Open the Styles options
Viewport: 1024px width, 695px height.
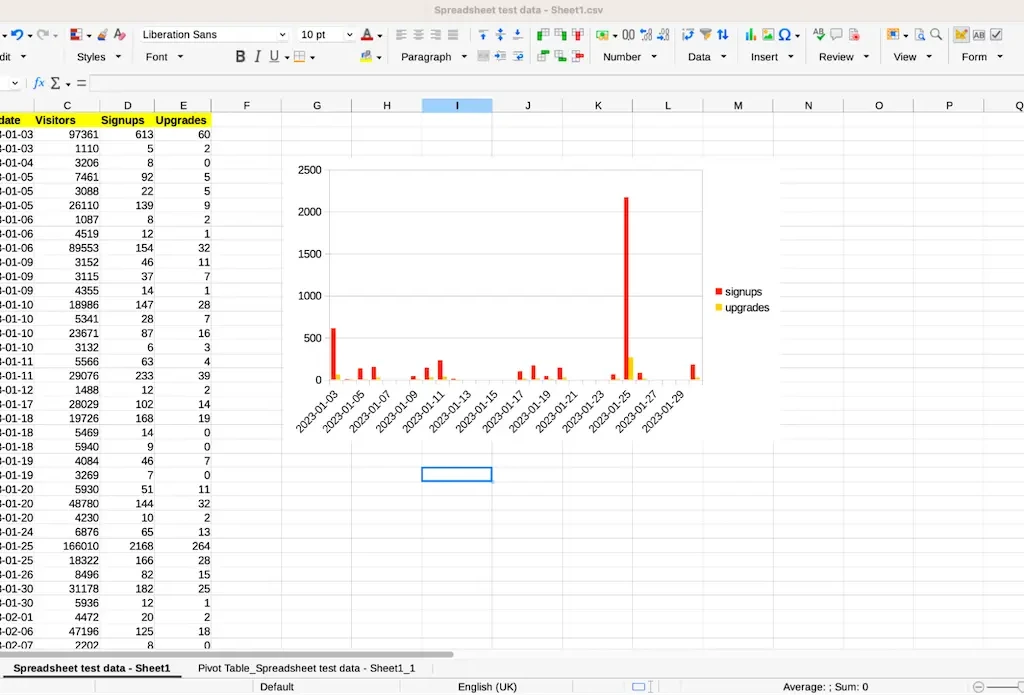coord(97,56)
